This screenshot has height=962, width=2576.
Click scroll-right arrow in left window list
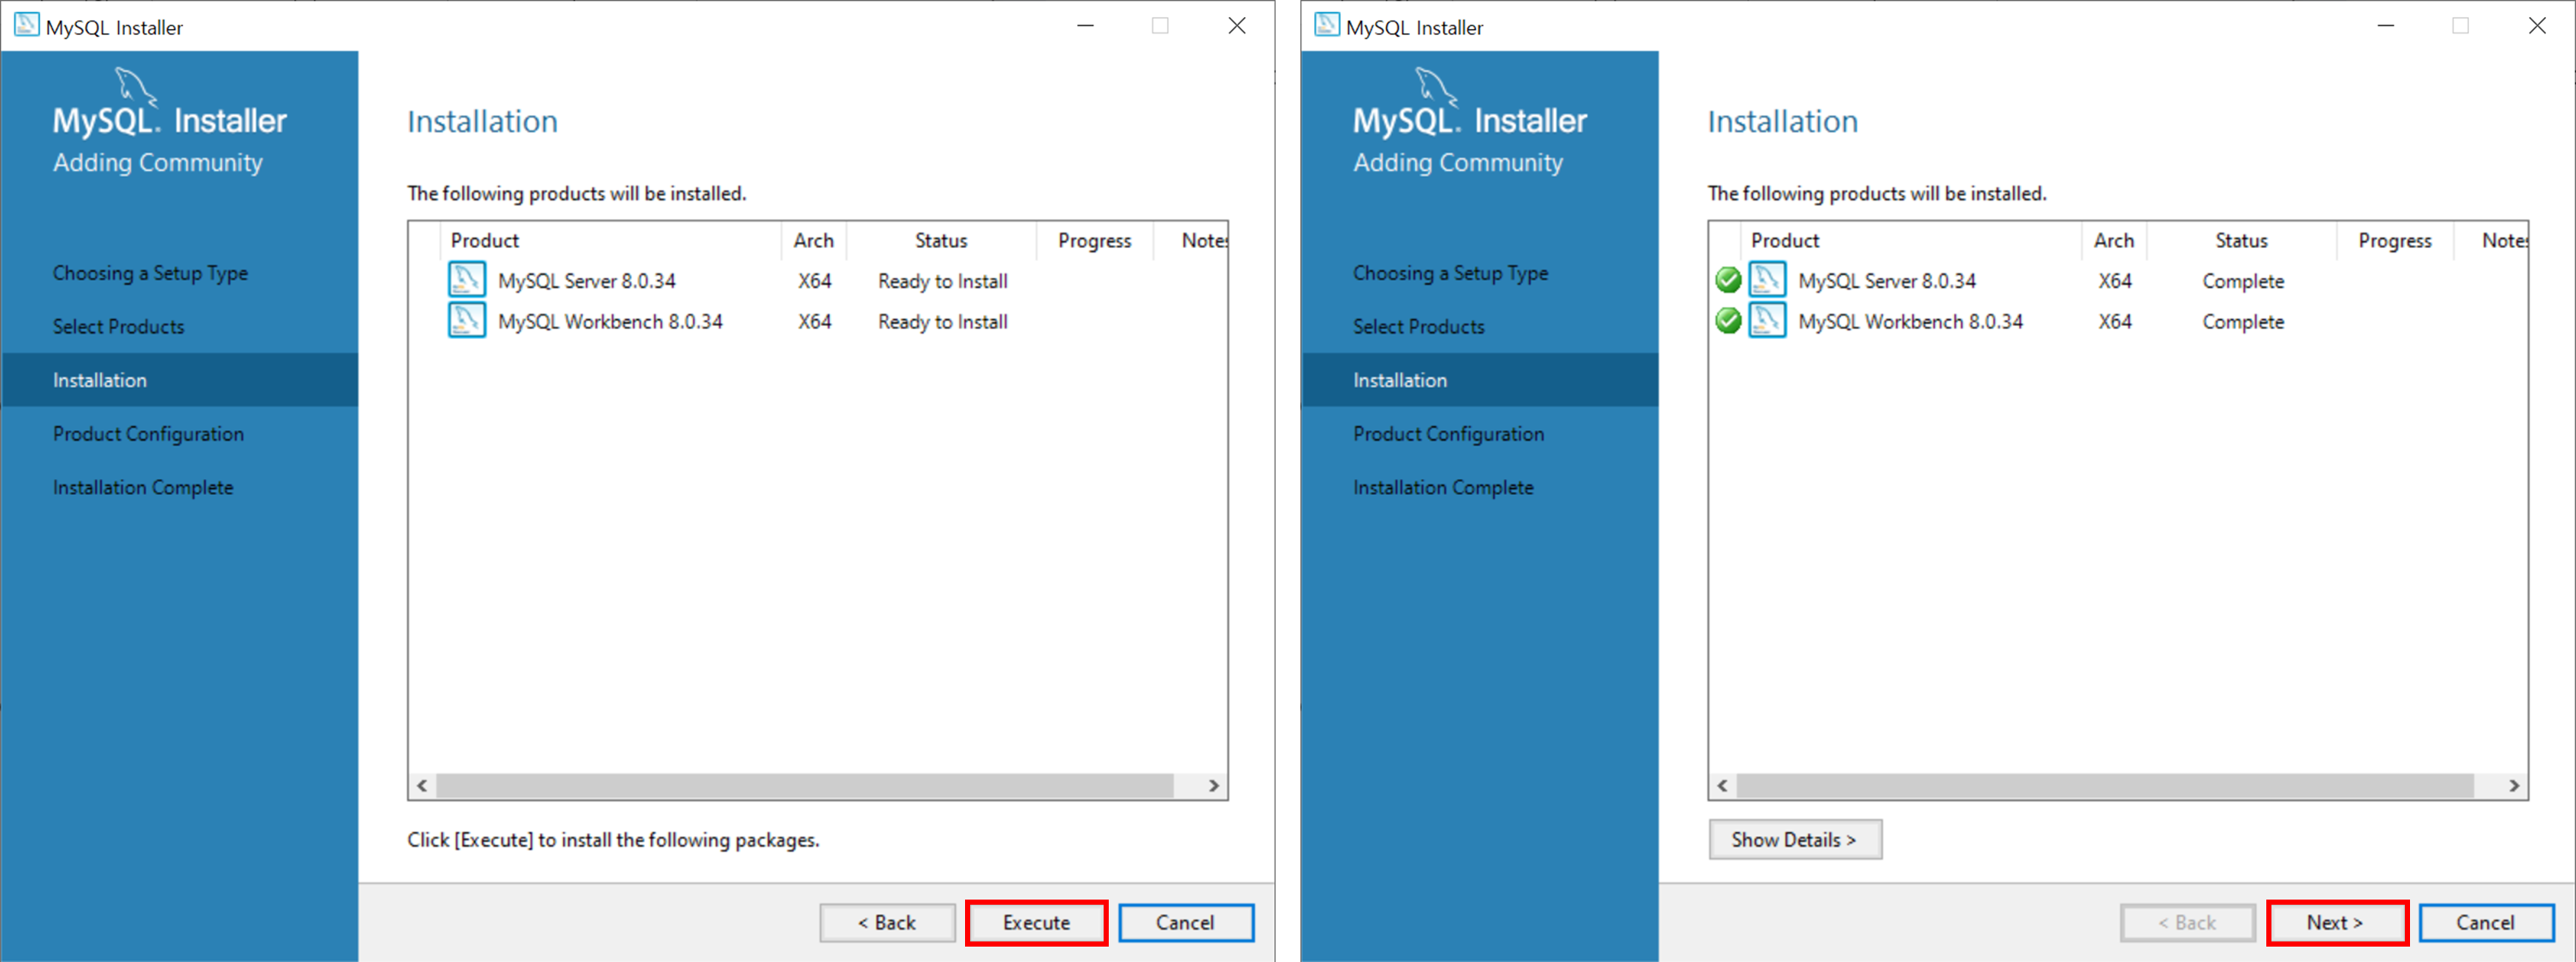pyautogui.click(x=1214, y=786)
